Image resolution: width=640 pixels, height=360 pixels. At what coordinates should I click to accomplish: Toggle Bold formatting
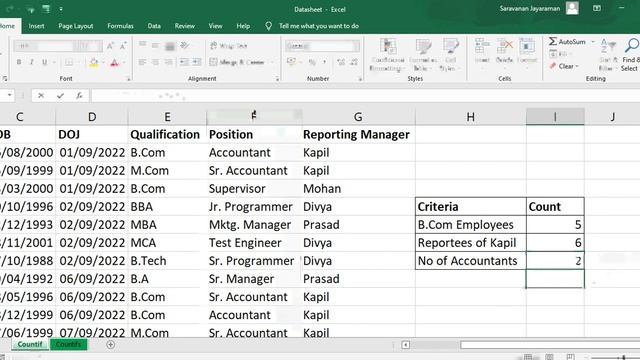point(19,62)
